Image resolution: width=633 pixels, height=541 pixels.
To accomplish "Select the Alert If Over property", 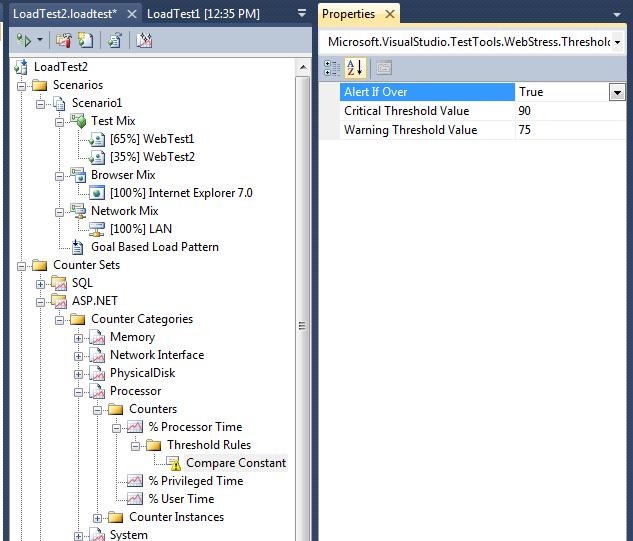I will [427, 92].
